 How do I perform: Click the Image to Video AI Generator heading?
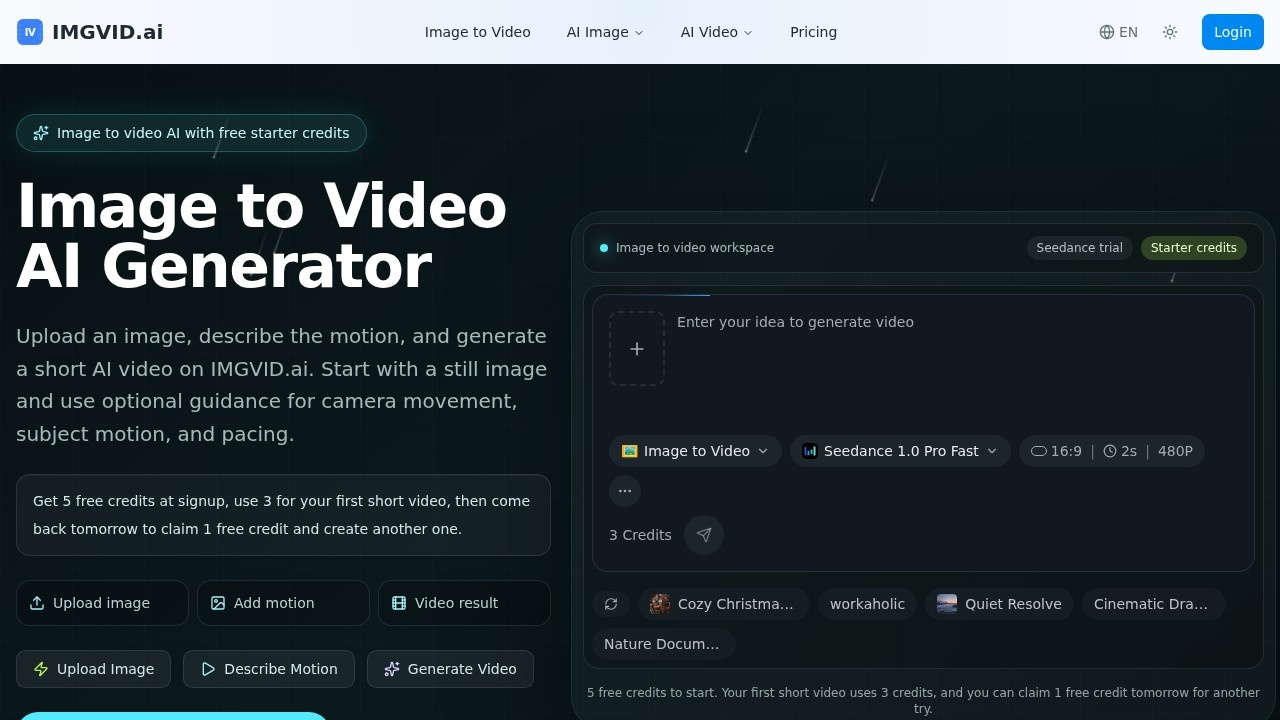click(x=262, y=236)
